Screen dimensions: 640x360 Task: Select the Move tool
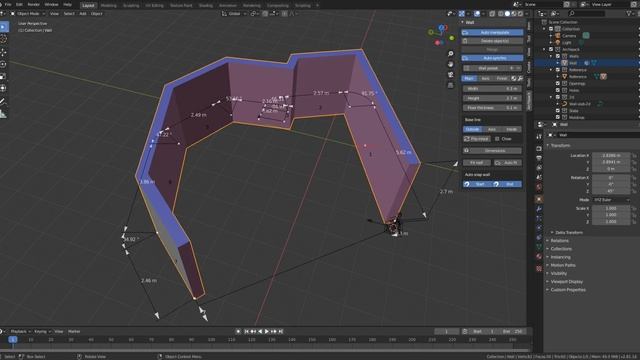click(x=3, y=52)
